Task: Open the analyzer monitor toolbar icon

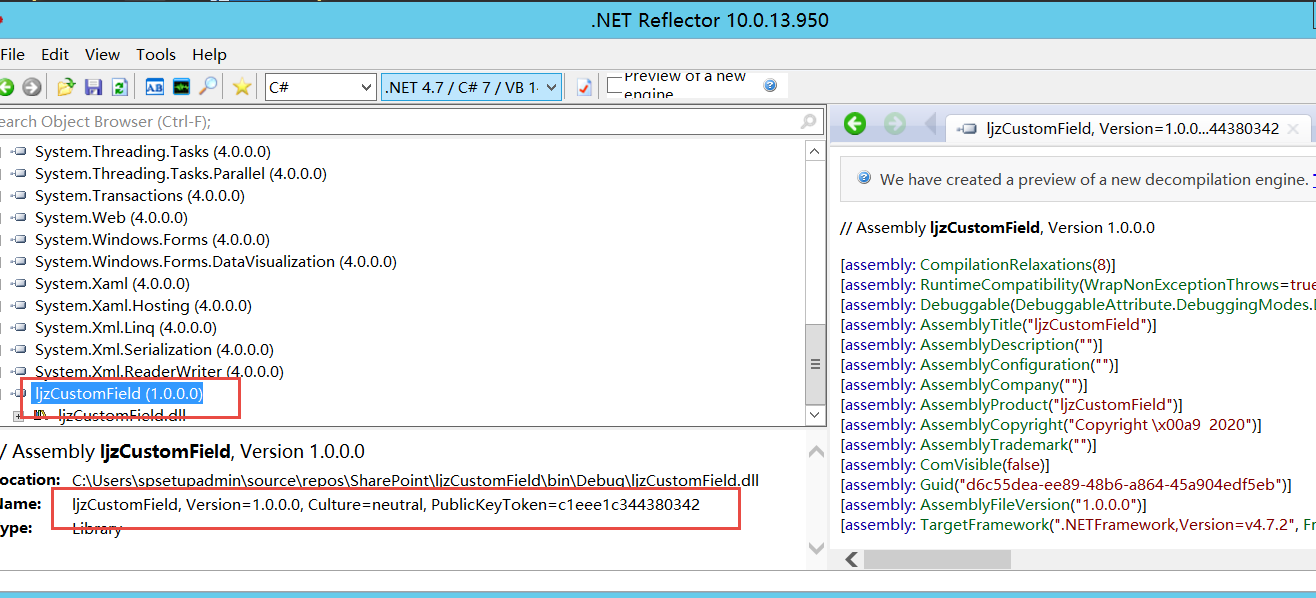Action: click(x=181, y=87)
